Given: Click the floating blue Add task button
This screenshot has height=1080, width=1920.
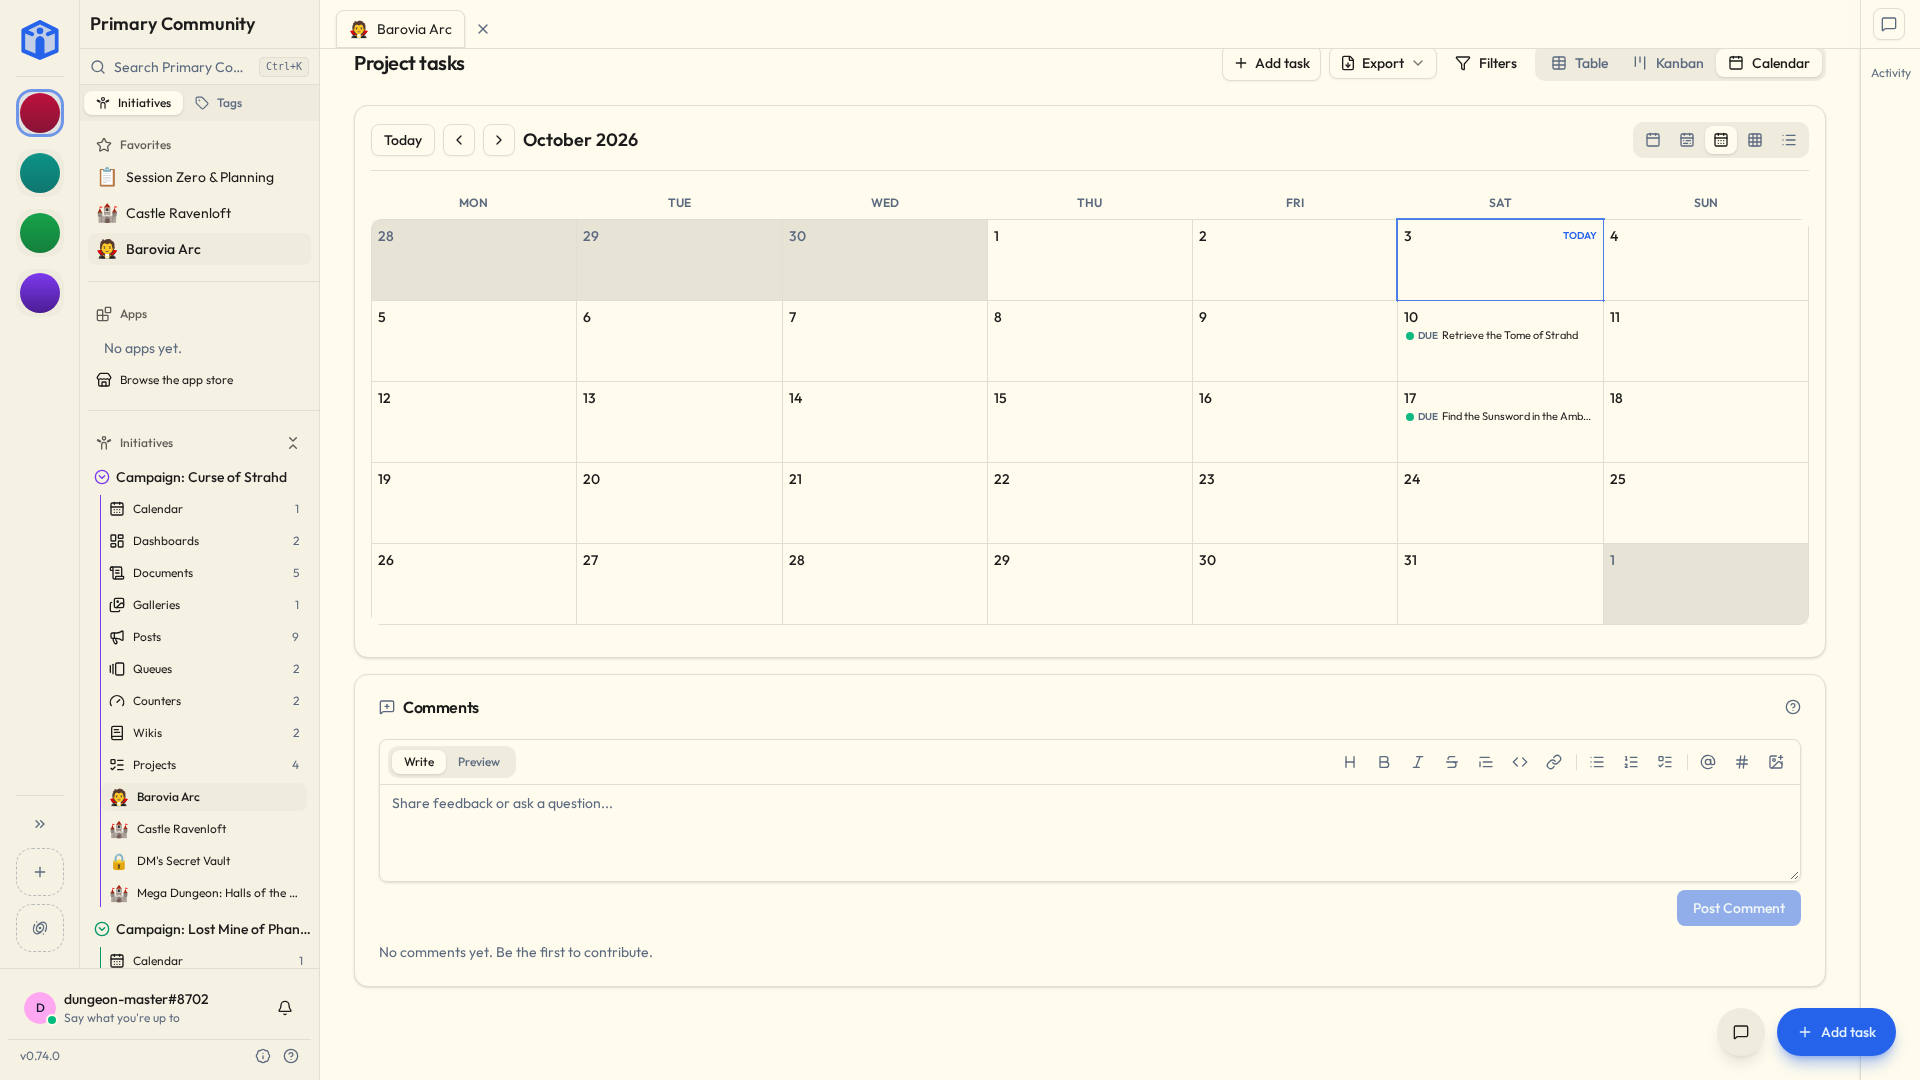Looking at the screenshot, I should point(1836,1032).
